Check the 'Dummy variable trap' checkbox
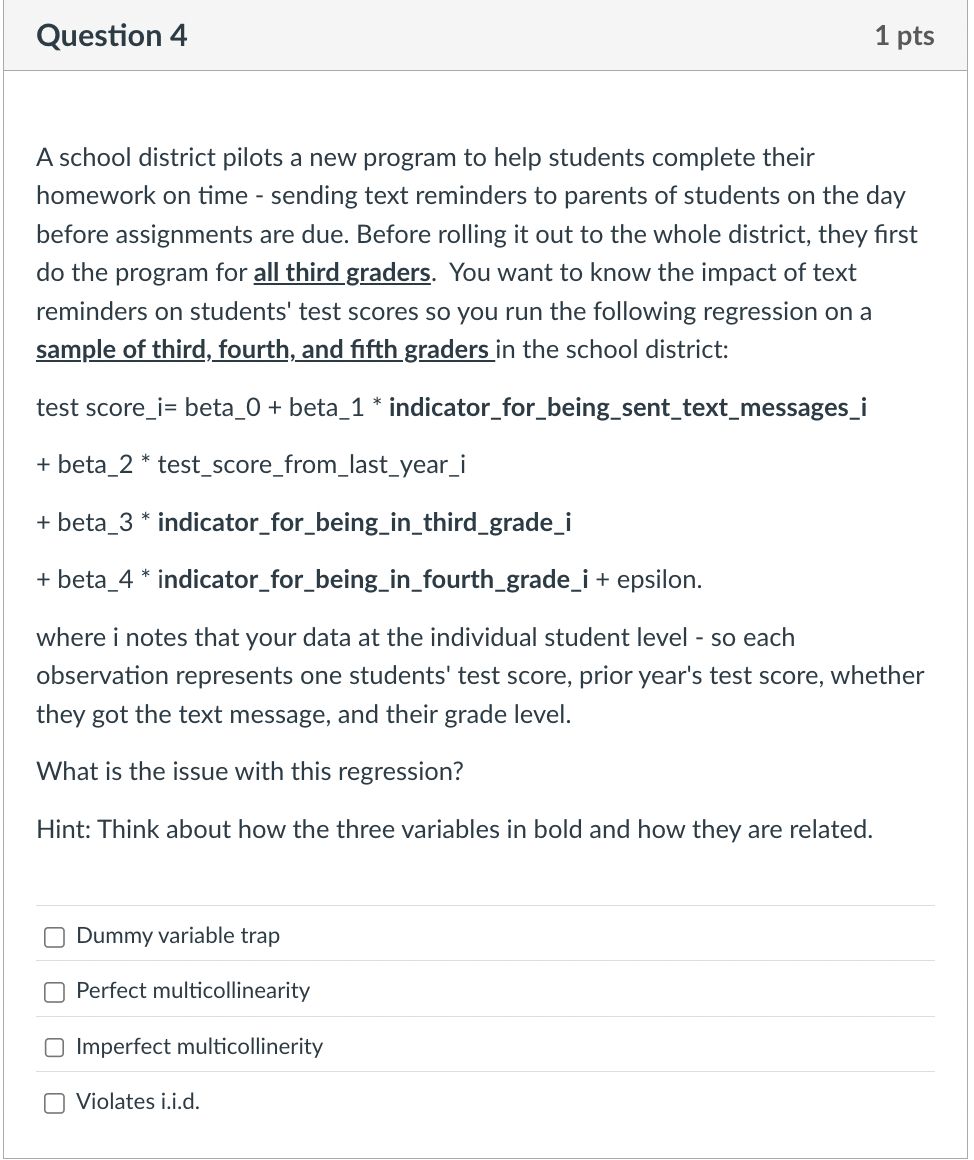This screenshot has width=974, height=1160. coord(54,937)
